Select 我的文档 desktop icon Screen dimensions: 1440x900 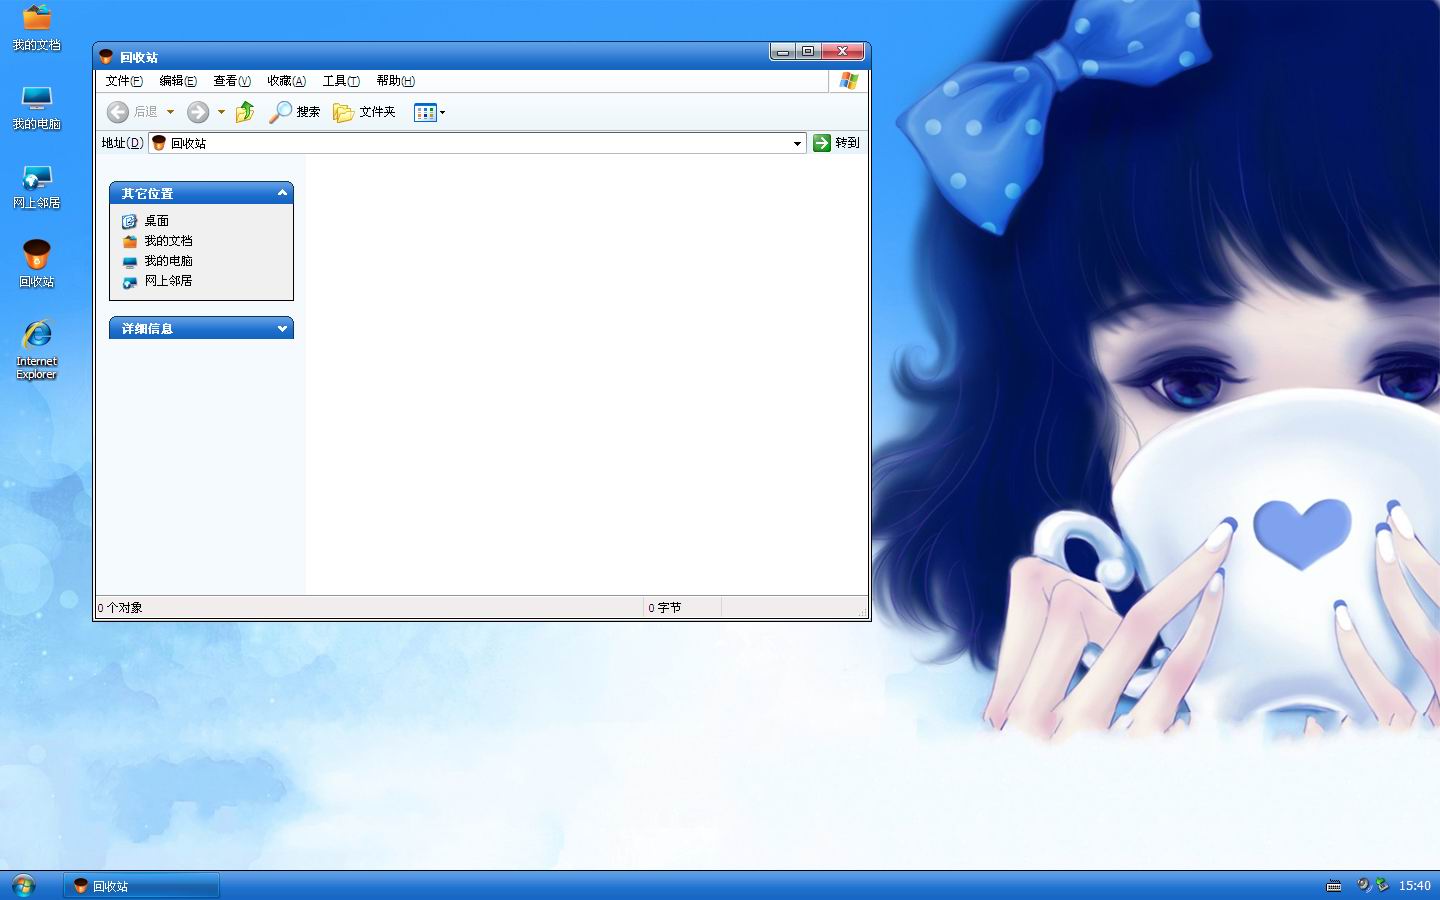pos(37,28)
